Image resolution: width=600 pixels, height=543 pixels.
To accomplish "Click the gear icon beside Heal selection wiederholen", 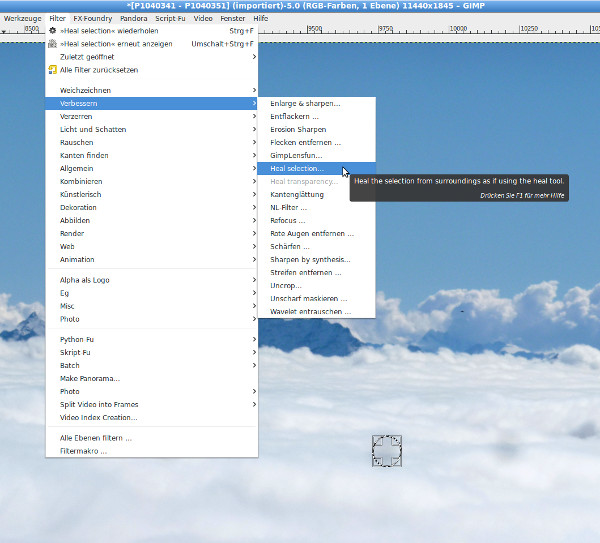I will tap(53, 31).
